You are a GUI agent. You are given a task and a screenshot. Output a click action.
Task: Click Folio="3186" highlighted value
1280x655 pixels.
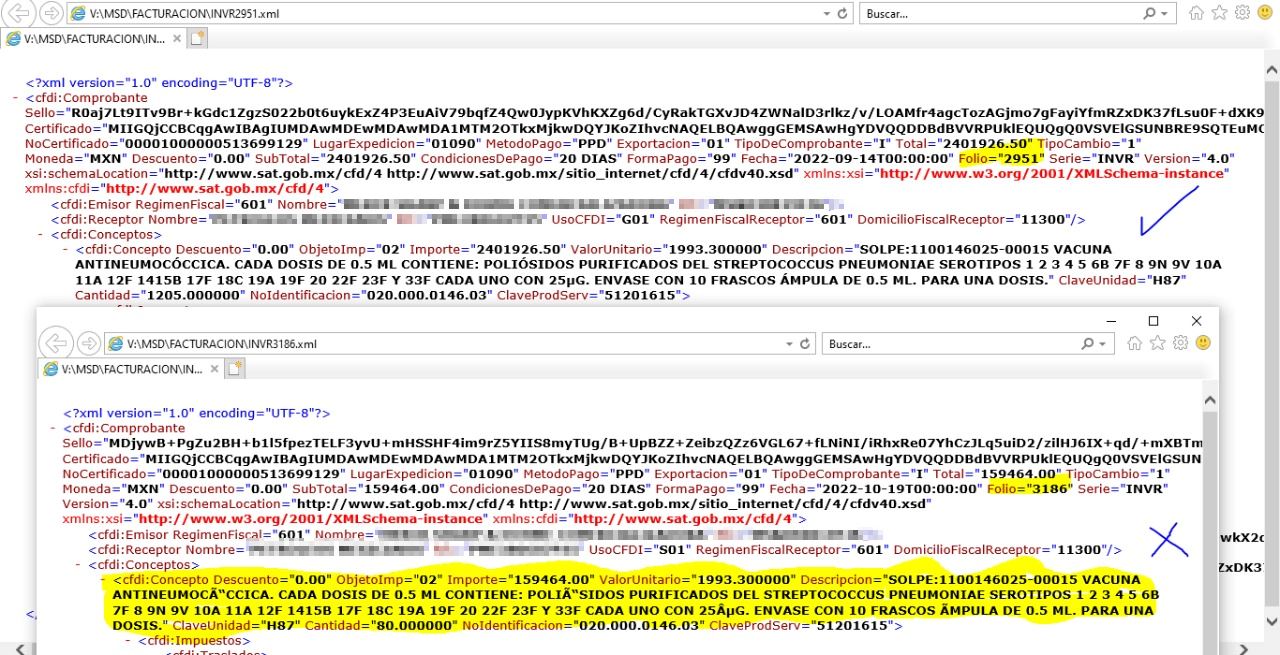click(1030, 488)
